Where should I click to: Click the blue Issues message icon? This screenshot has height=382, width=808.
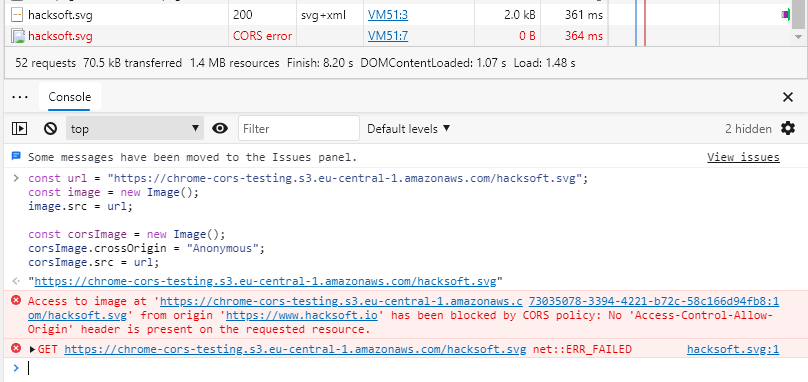16,156
